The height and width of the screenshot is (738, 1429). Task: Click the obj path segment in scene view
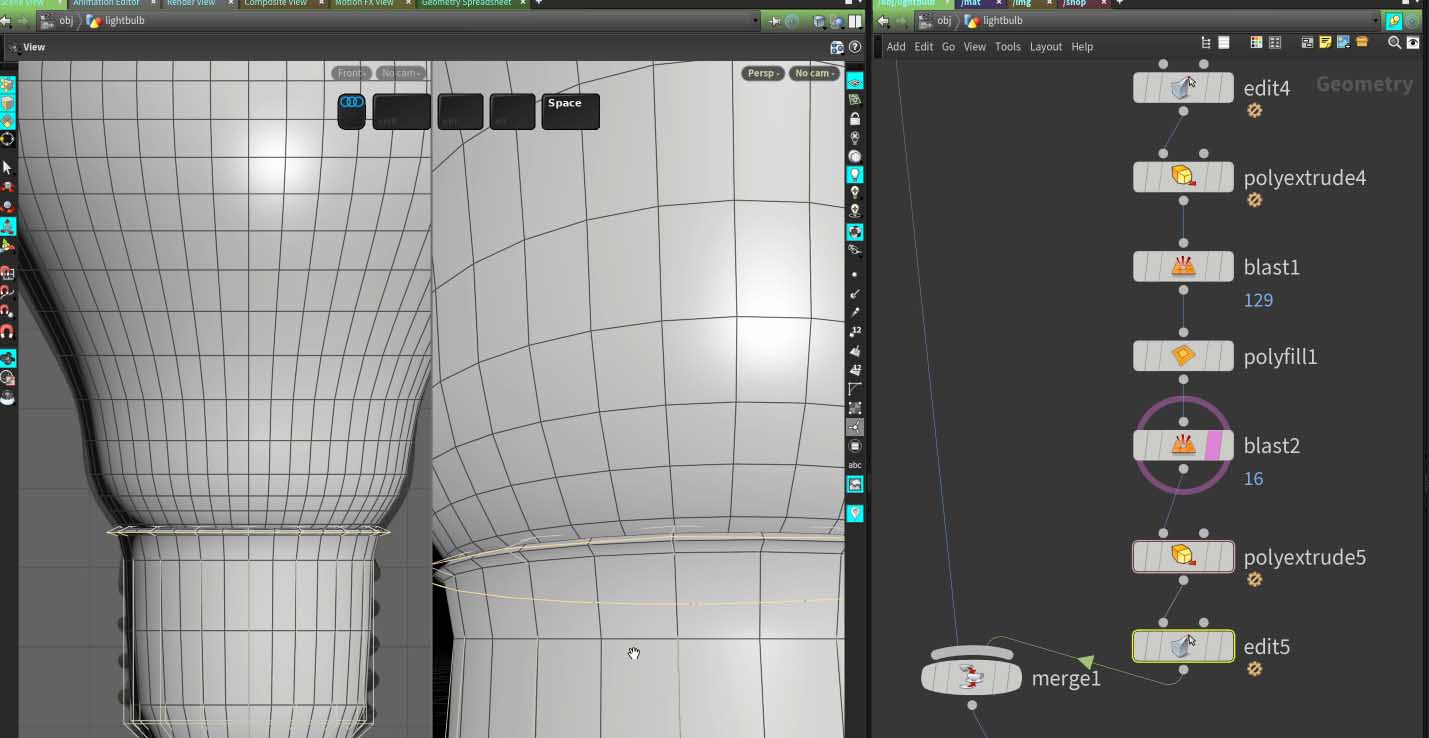point(66,21)
